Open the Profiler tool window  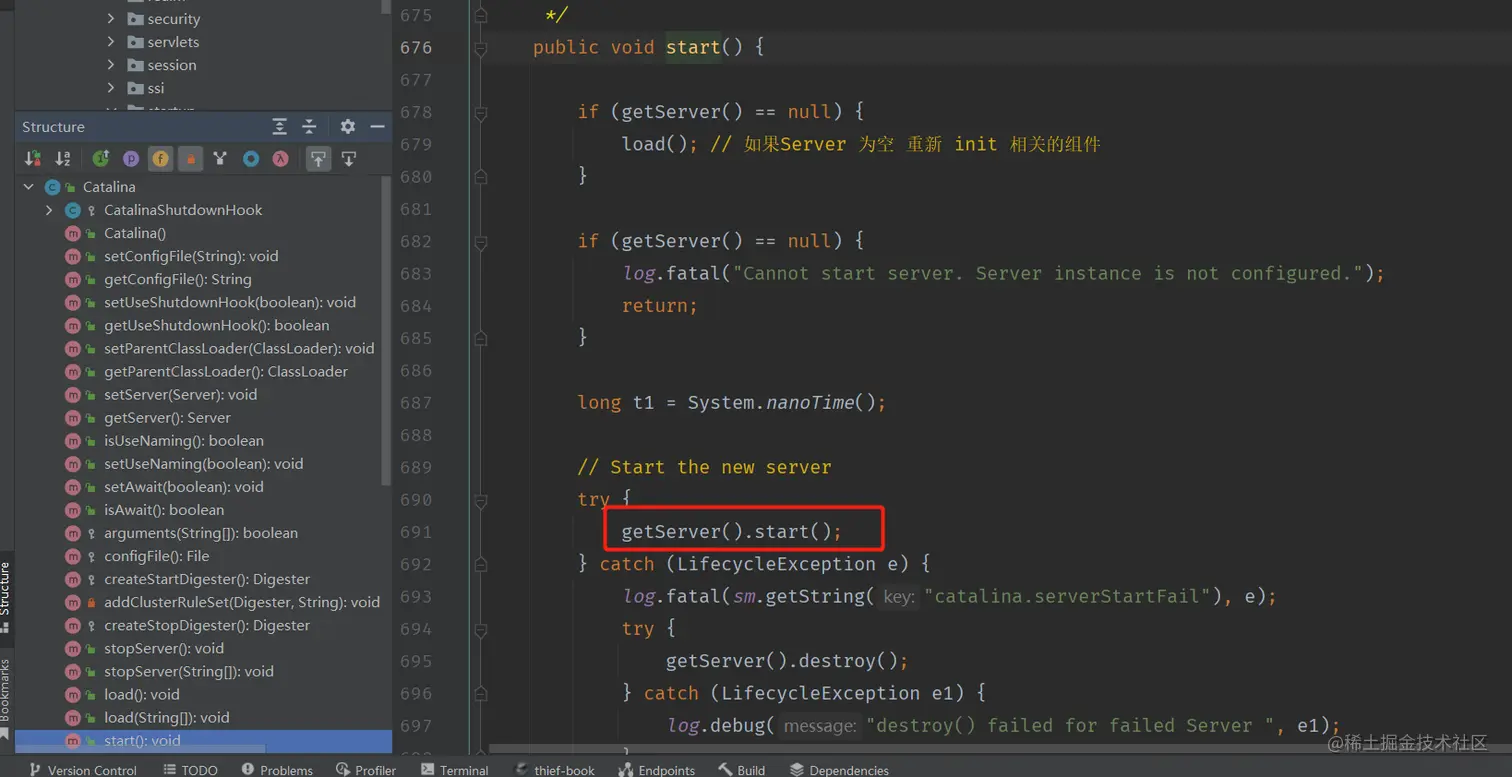(x=366, y=769)
